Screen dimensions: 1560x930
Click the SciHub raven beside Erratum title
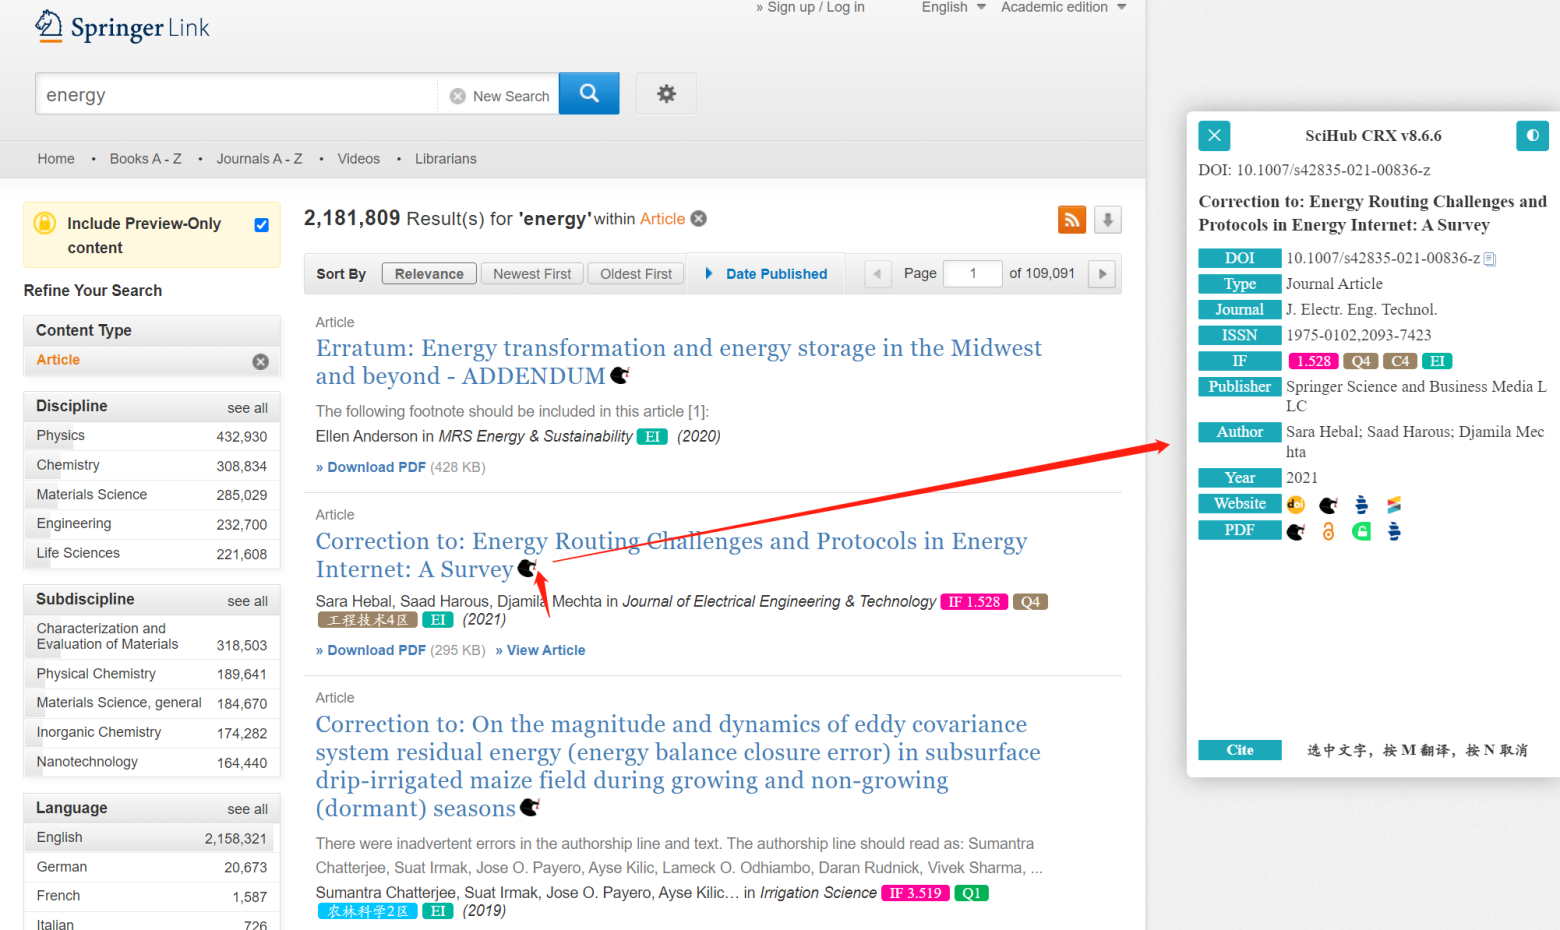click(x=620, y=376)
